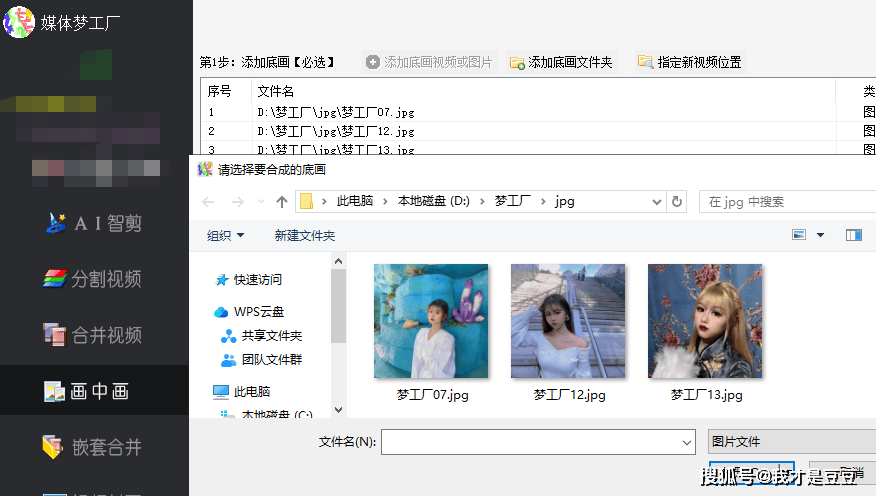Refresh the jpg folder
Screen dimensions: 876x496
coord(677,202)
